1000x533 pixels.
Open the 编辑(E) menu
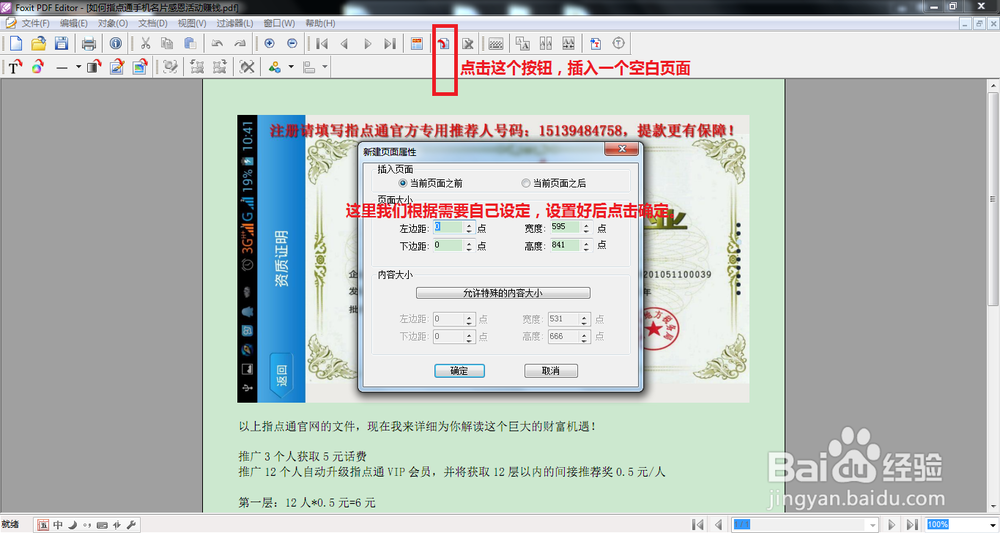[74, 23]
